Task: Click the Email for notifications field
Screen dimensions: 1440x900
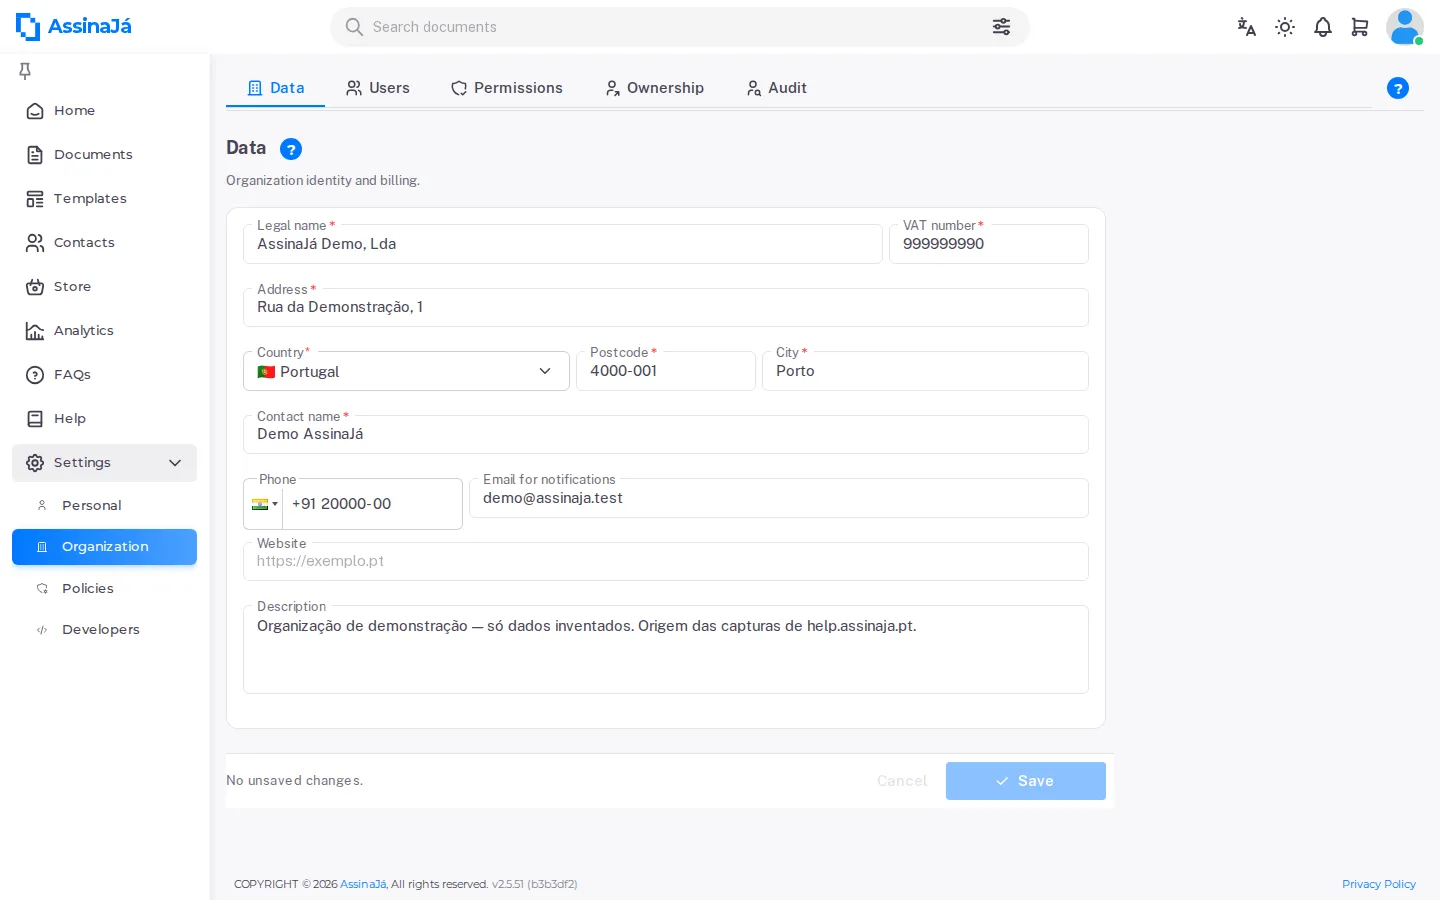Action: 779,498
